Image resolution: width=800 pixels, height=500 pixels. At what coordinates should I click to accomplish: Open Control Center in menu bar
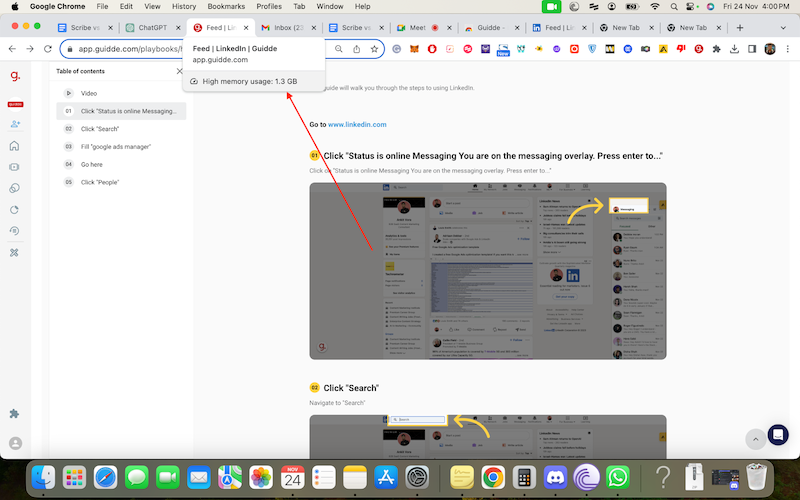click(691, 6)
